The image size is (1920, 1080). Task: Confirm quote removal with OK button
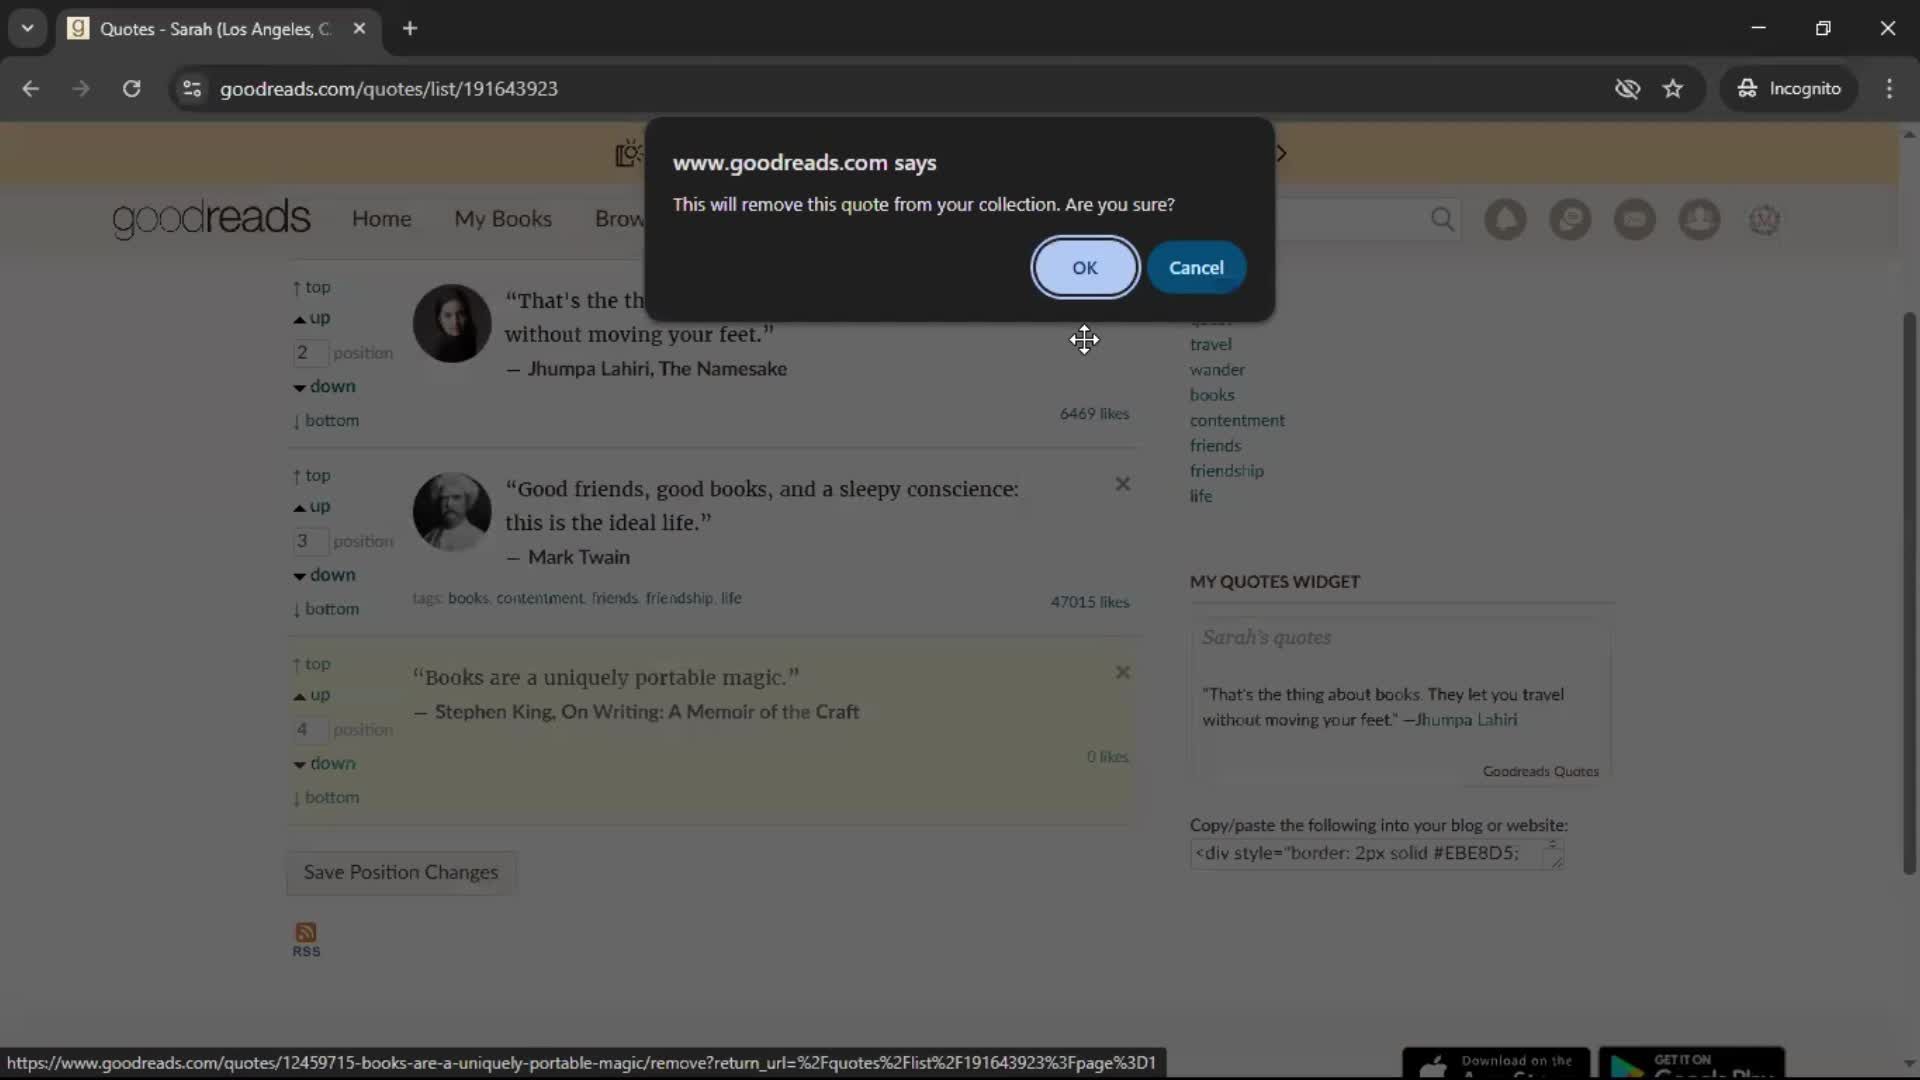tap(1084, 268)
